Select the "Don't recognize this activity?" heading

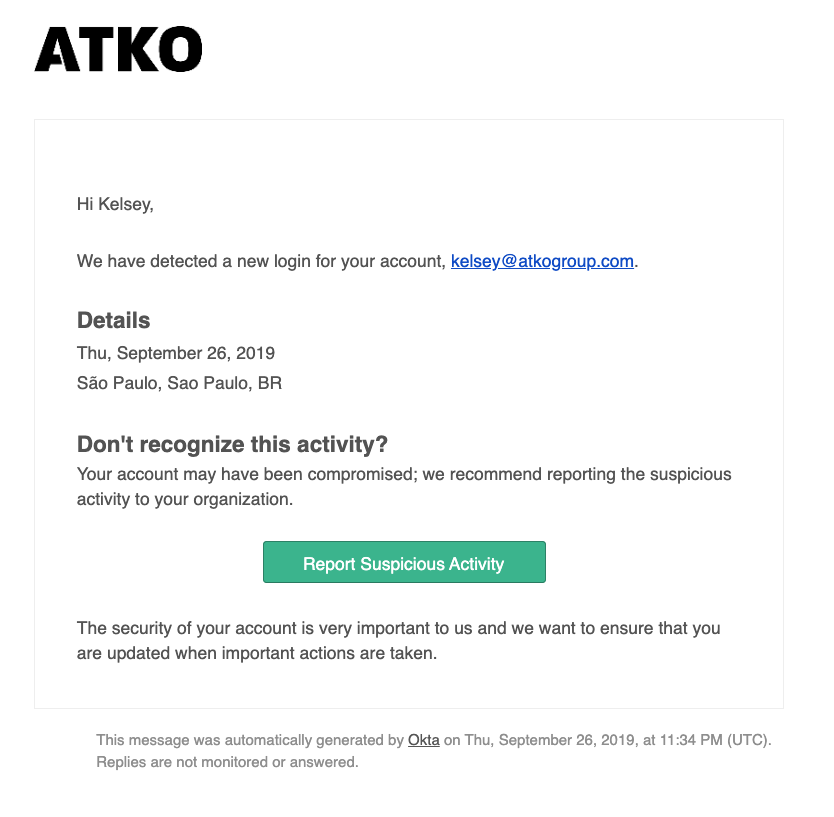coord(232,445)
